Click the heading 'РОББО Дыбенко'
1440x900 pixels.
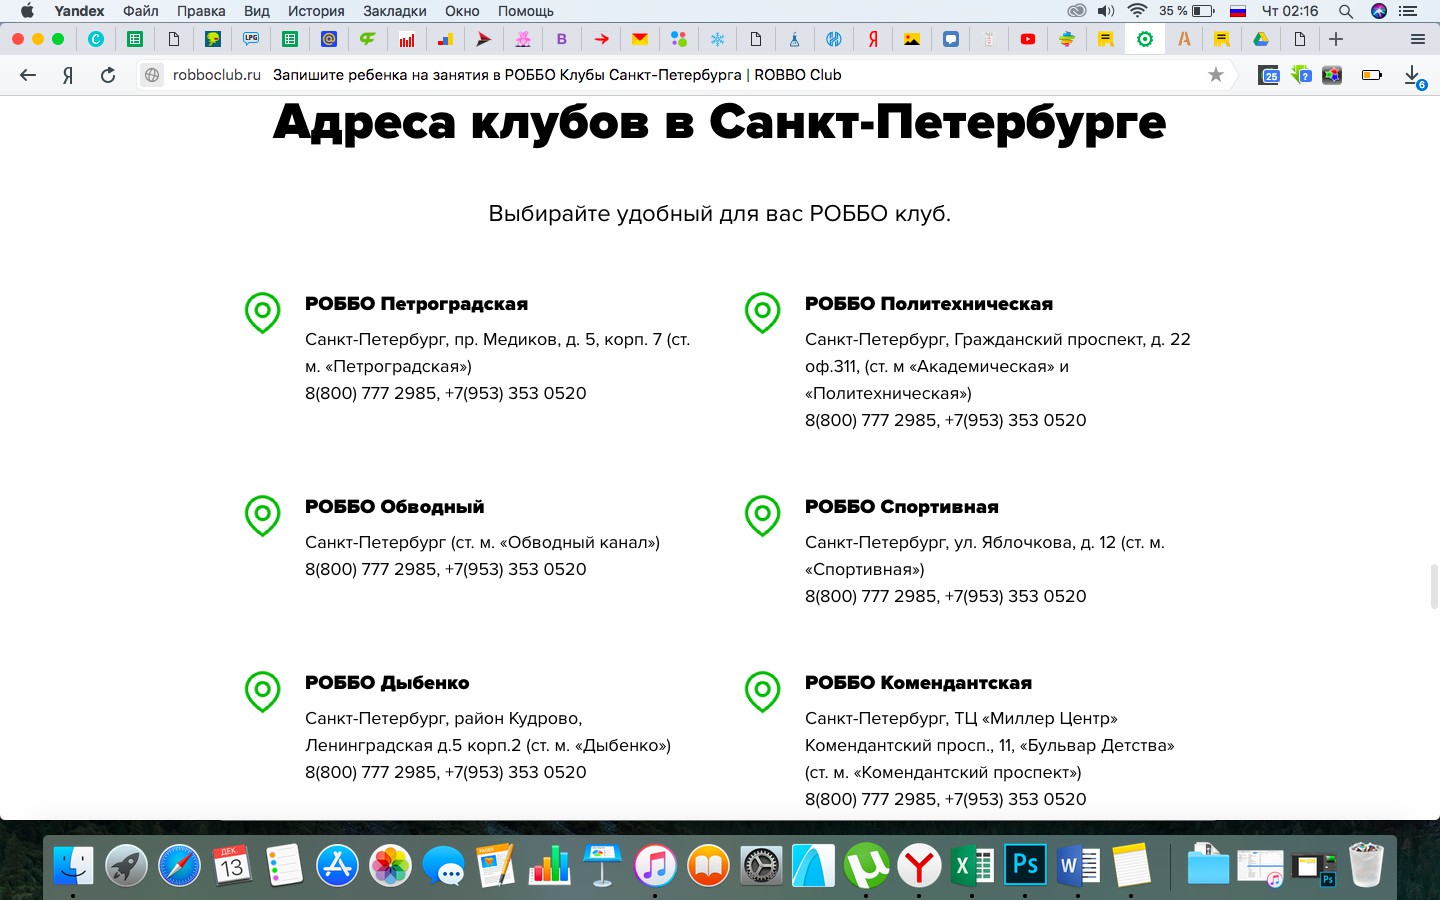387,683
